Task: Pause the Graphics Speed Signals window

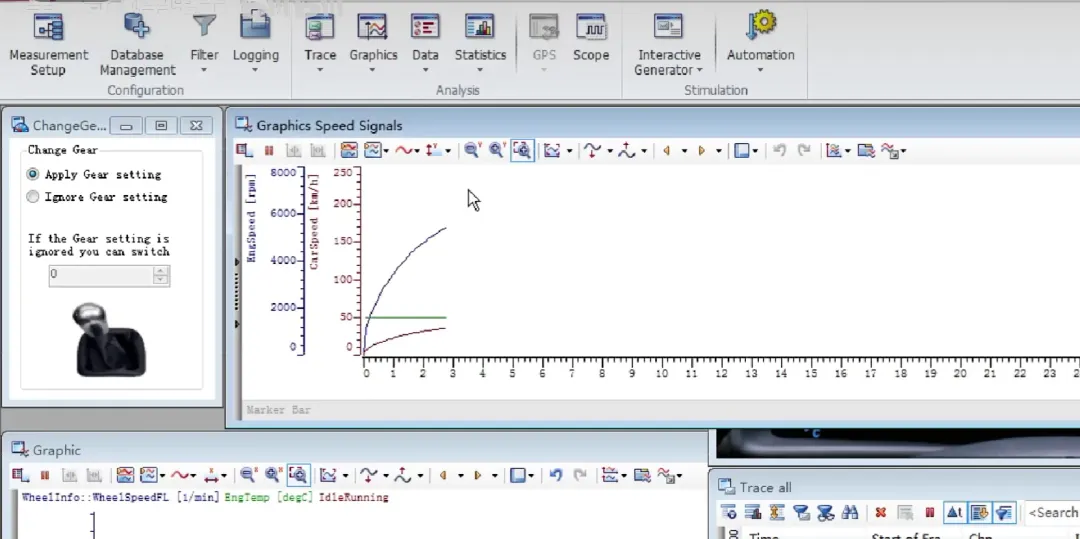Action: [269, 150]
